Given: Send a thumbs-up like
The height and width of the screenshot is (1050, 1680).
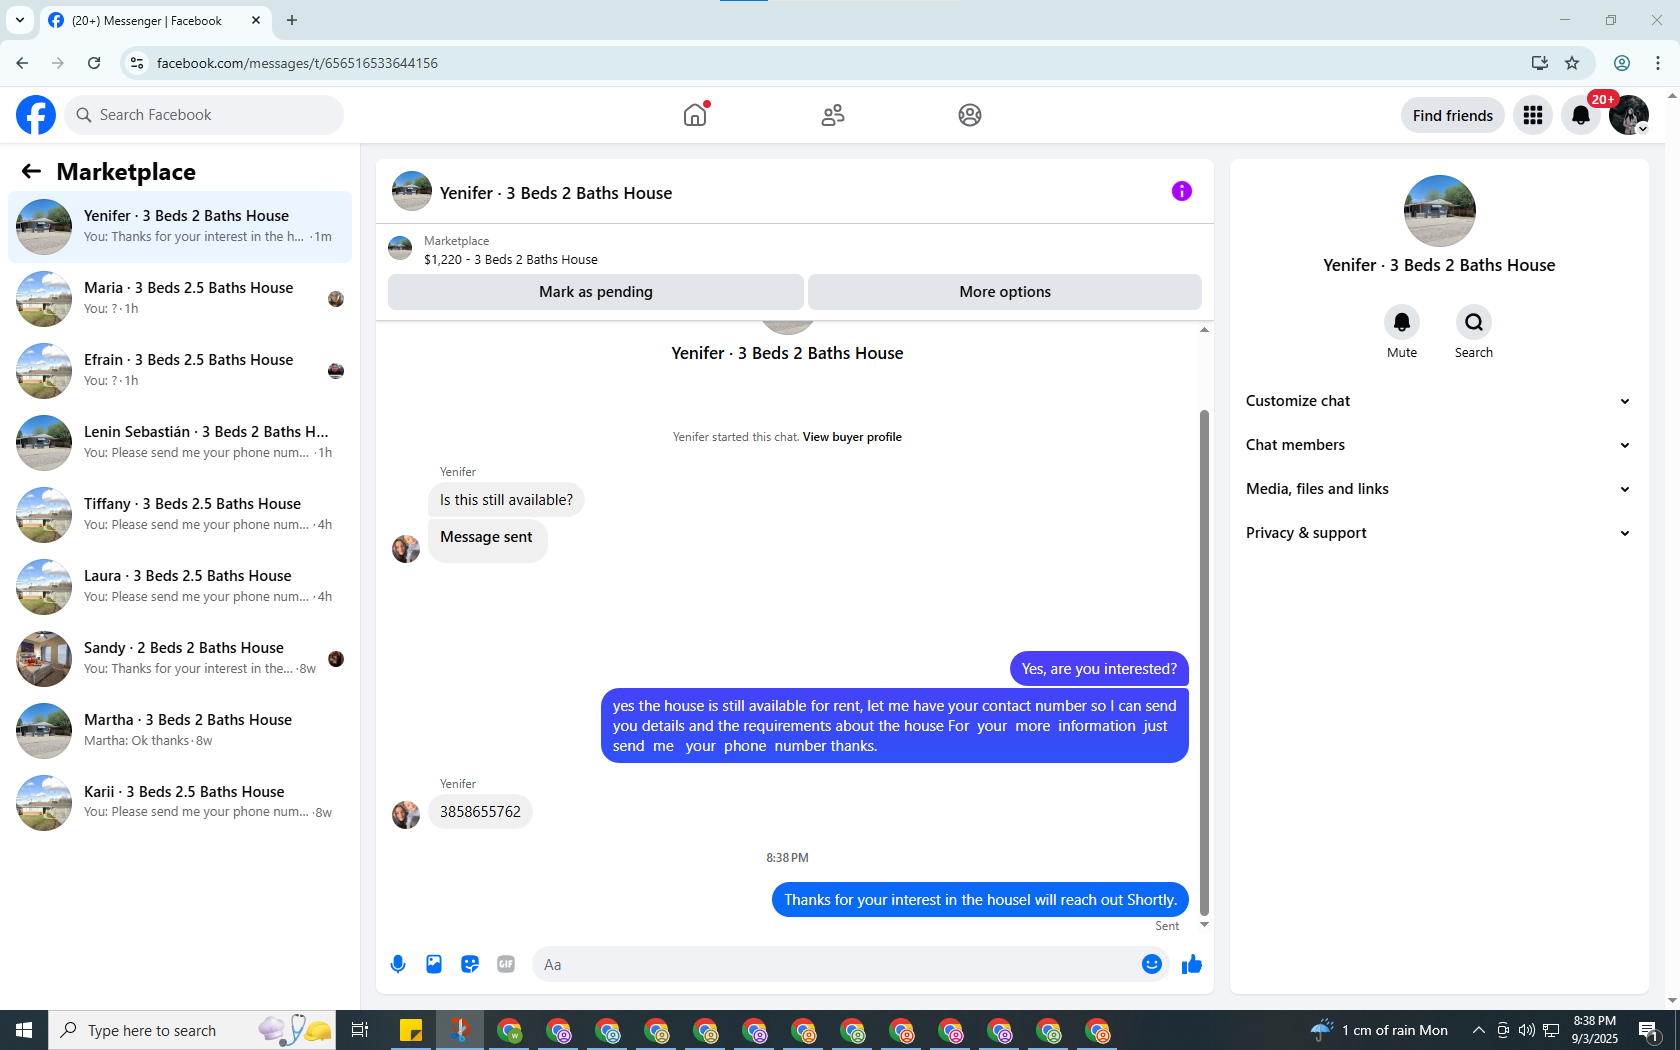Looking at the screenshot, I should pyautogui.click(x=1192, y=964).
